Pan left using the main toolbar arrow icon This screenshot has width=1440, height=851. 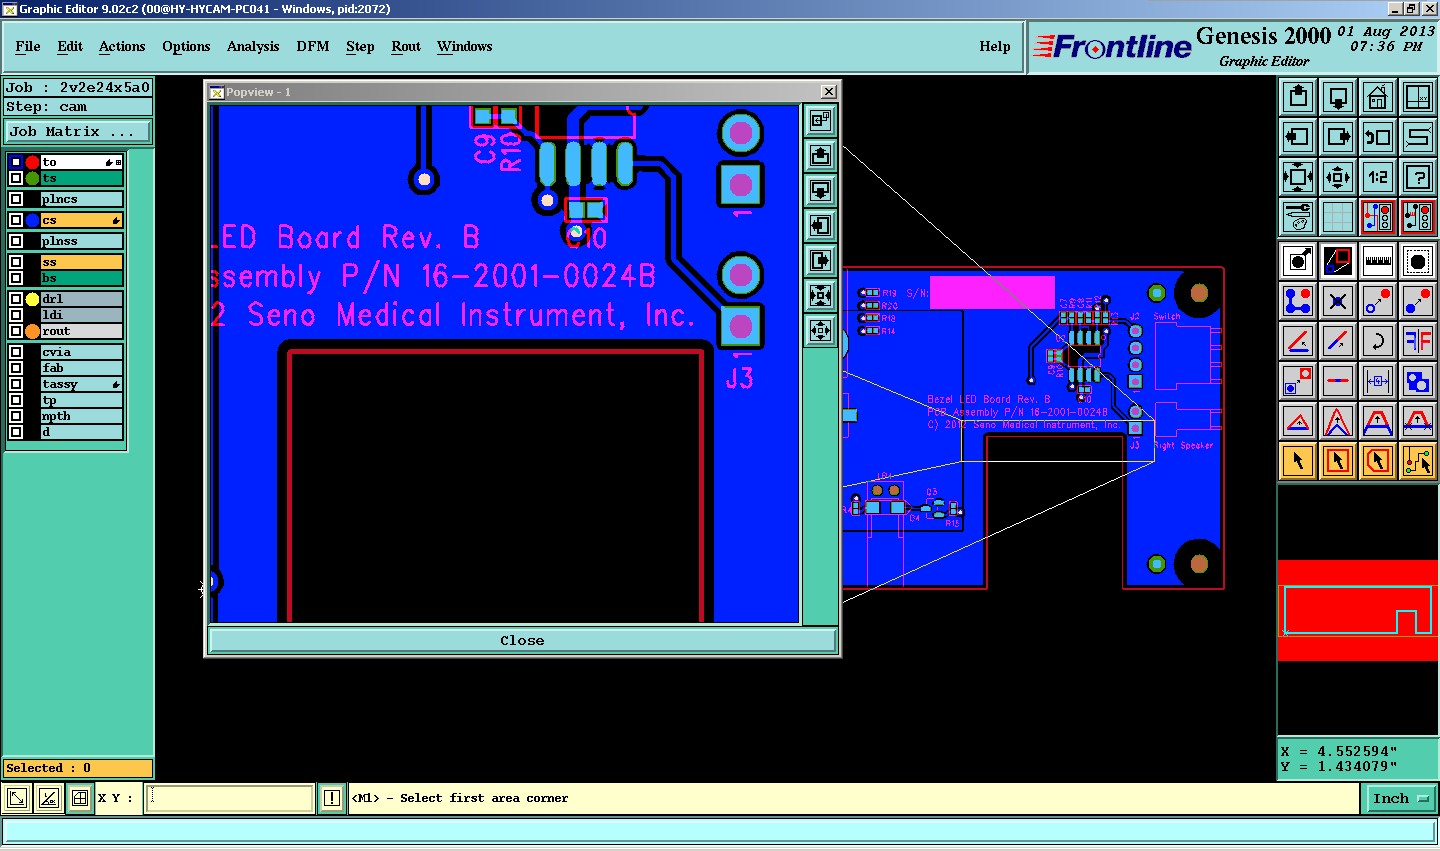[1298, 137]
